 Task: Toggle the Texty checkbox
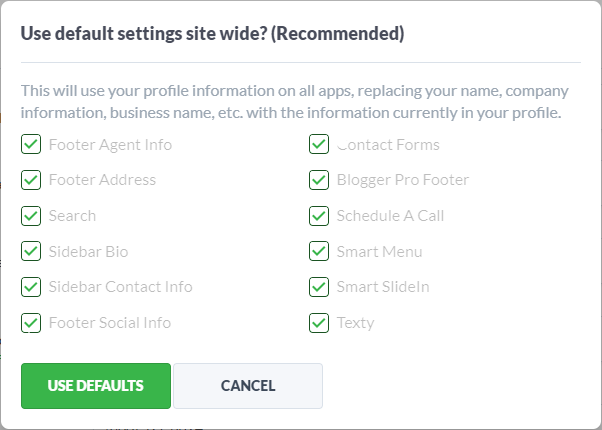[319, 323]
